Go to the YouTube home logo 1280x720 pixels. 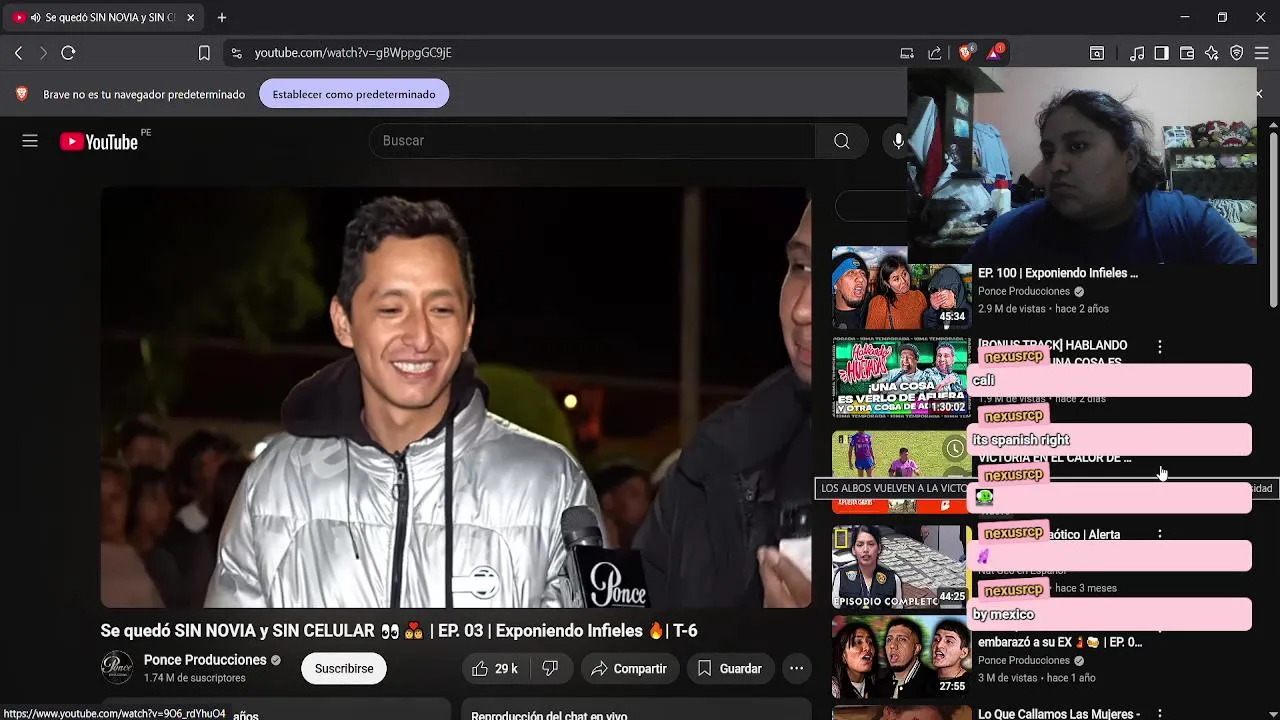click(x=99, y=142)
